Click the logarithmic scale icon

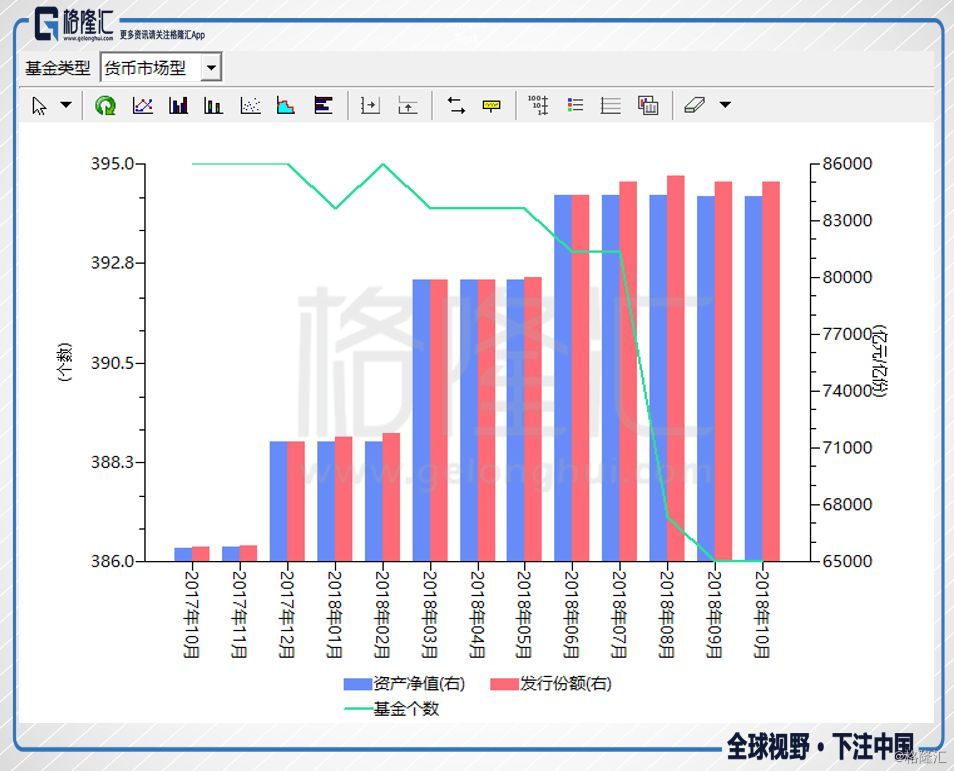tap(538, 105)
